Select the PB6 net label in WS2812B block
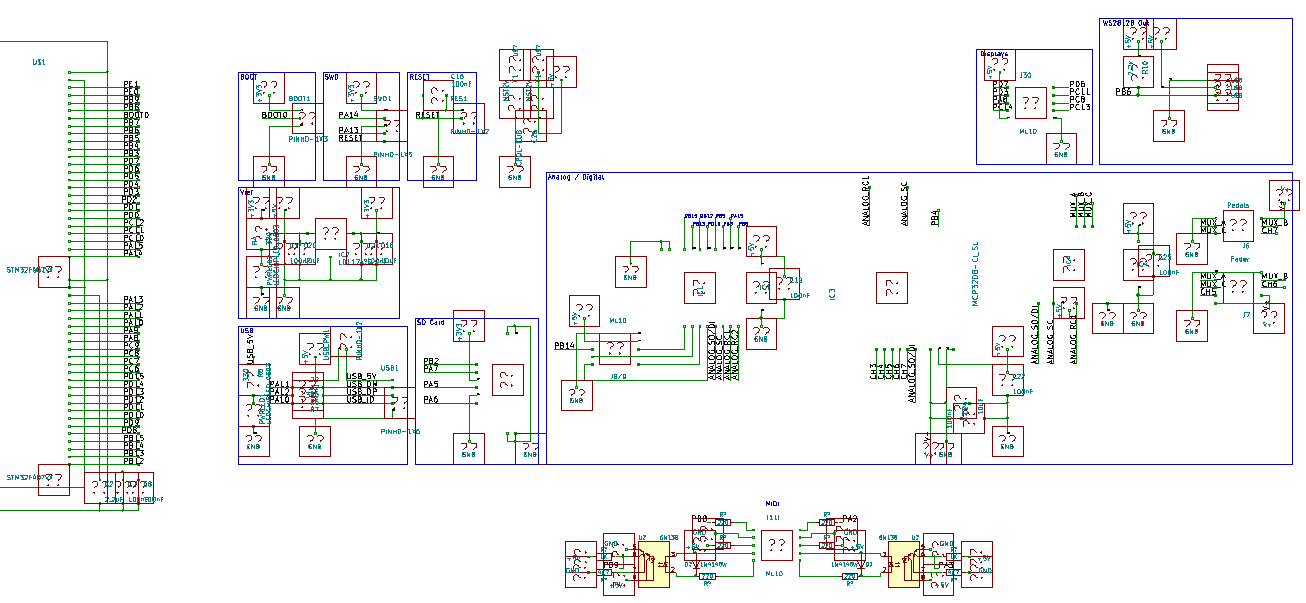Screen dimensions: 1306x603 point(1123,92)
